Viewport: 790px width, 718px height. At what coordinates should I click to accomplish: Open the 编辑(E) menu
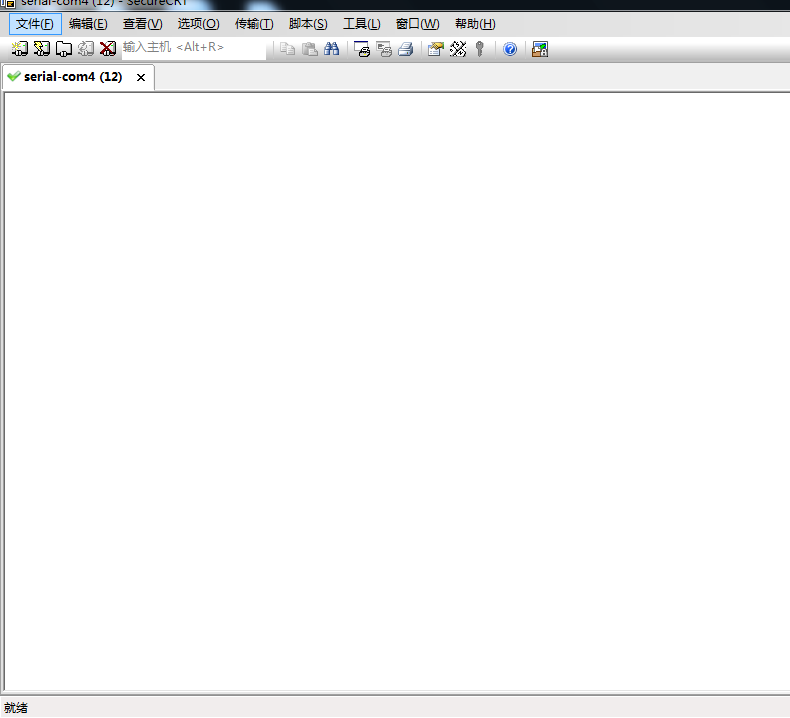[88, 24]
